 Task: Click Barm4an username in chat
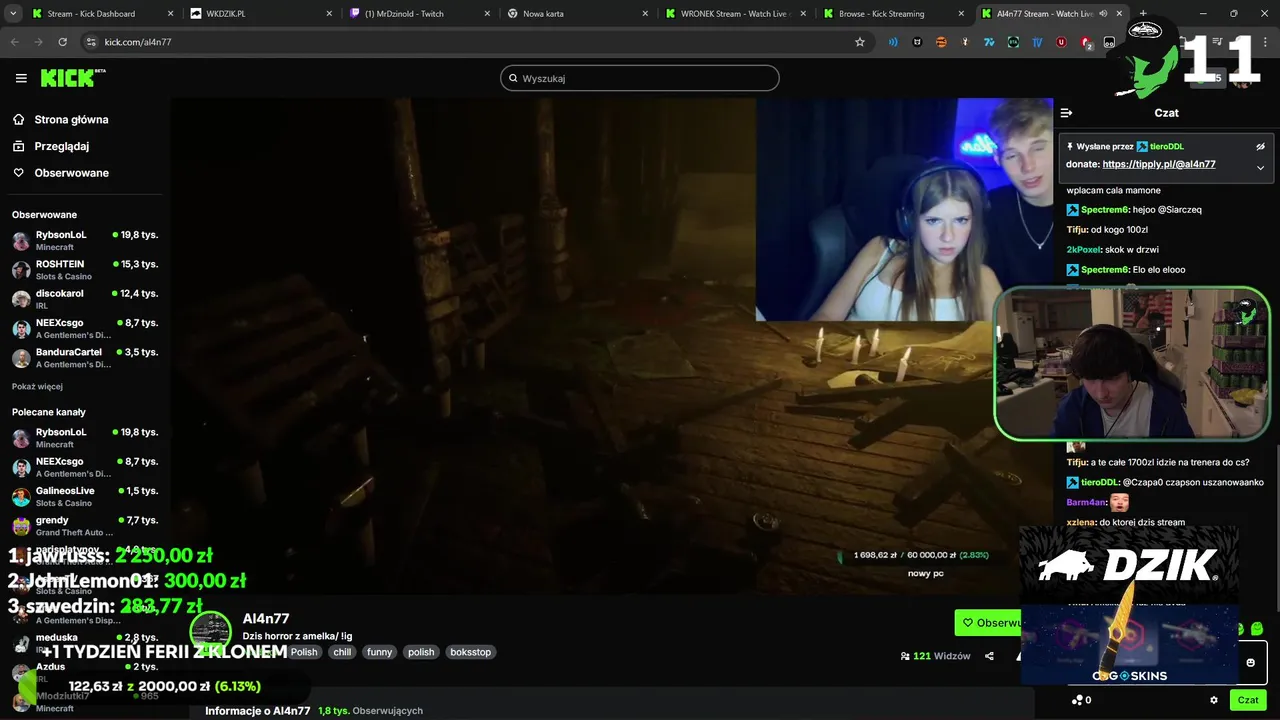click(x=1086, y=502)
